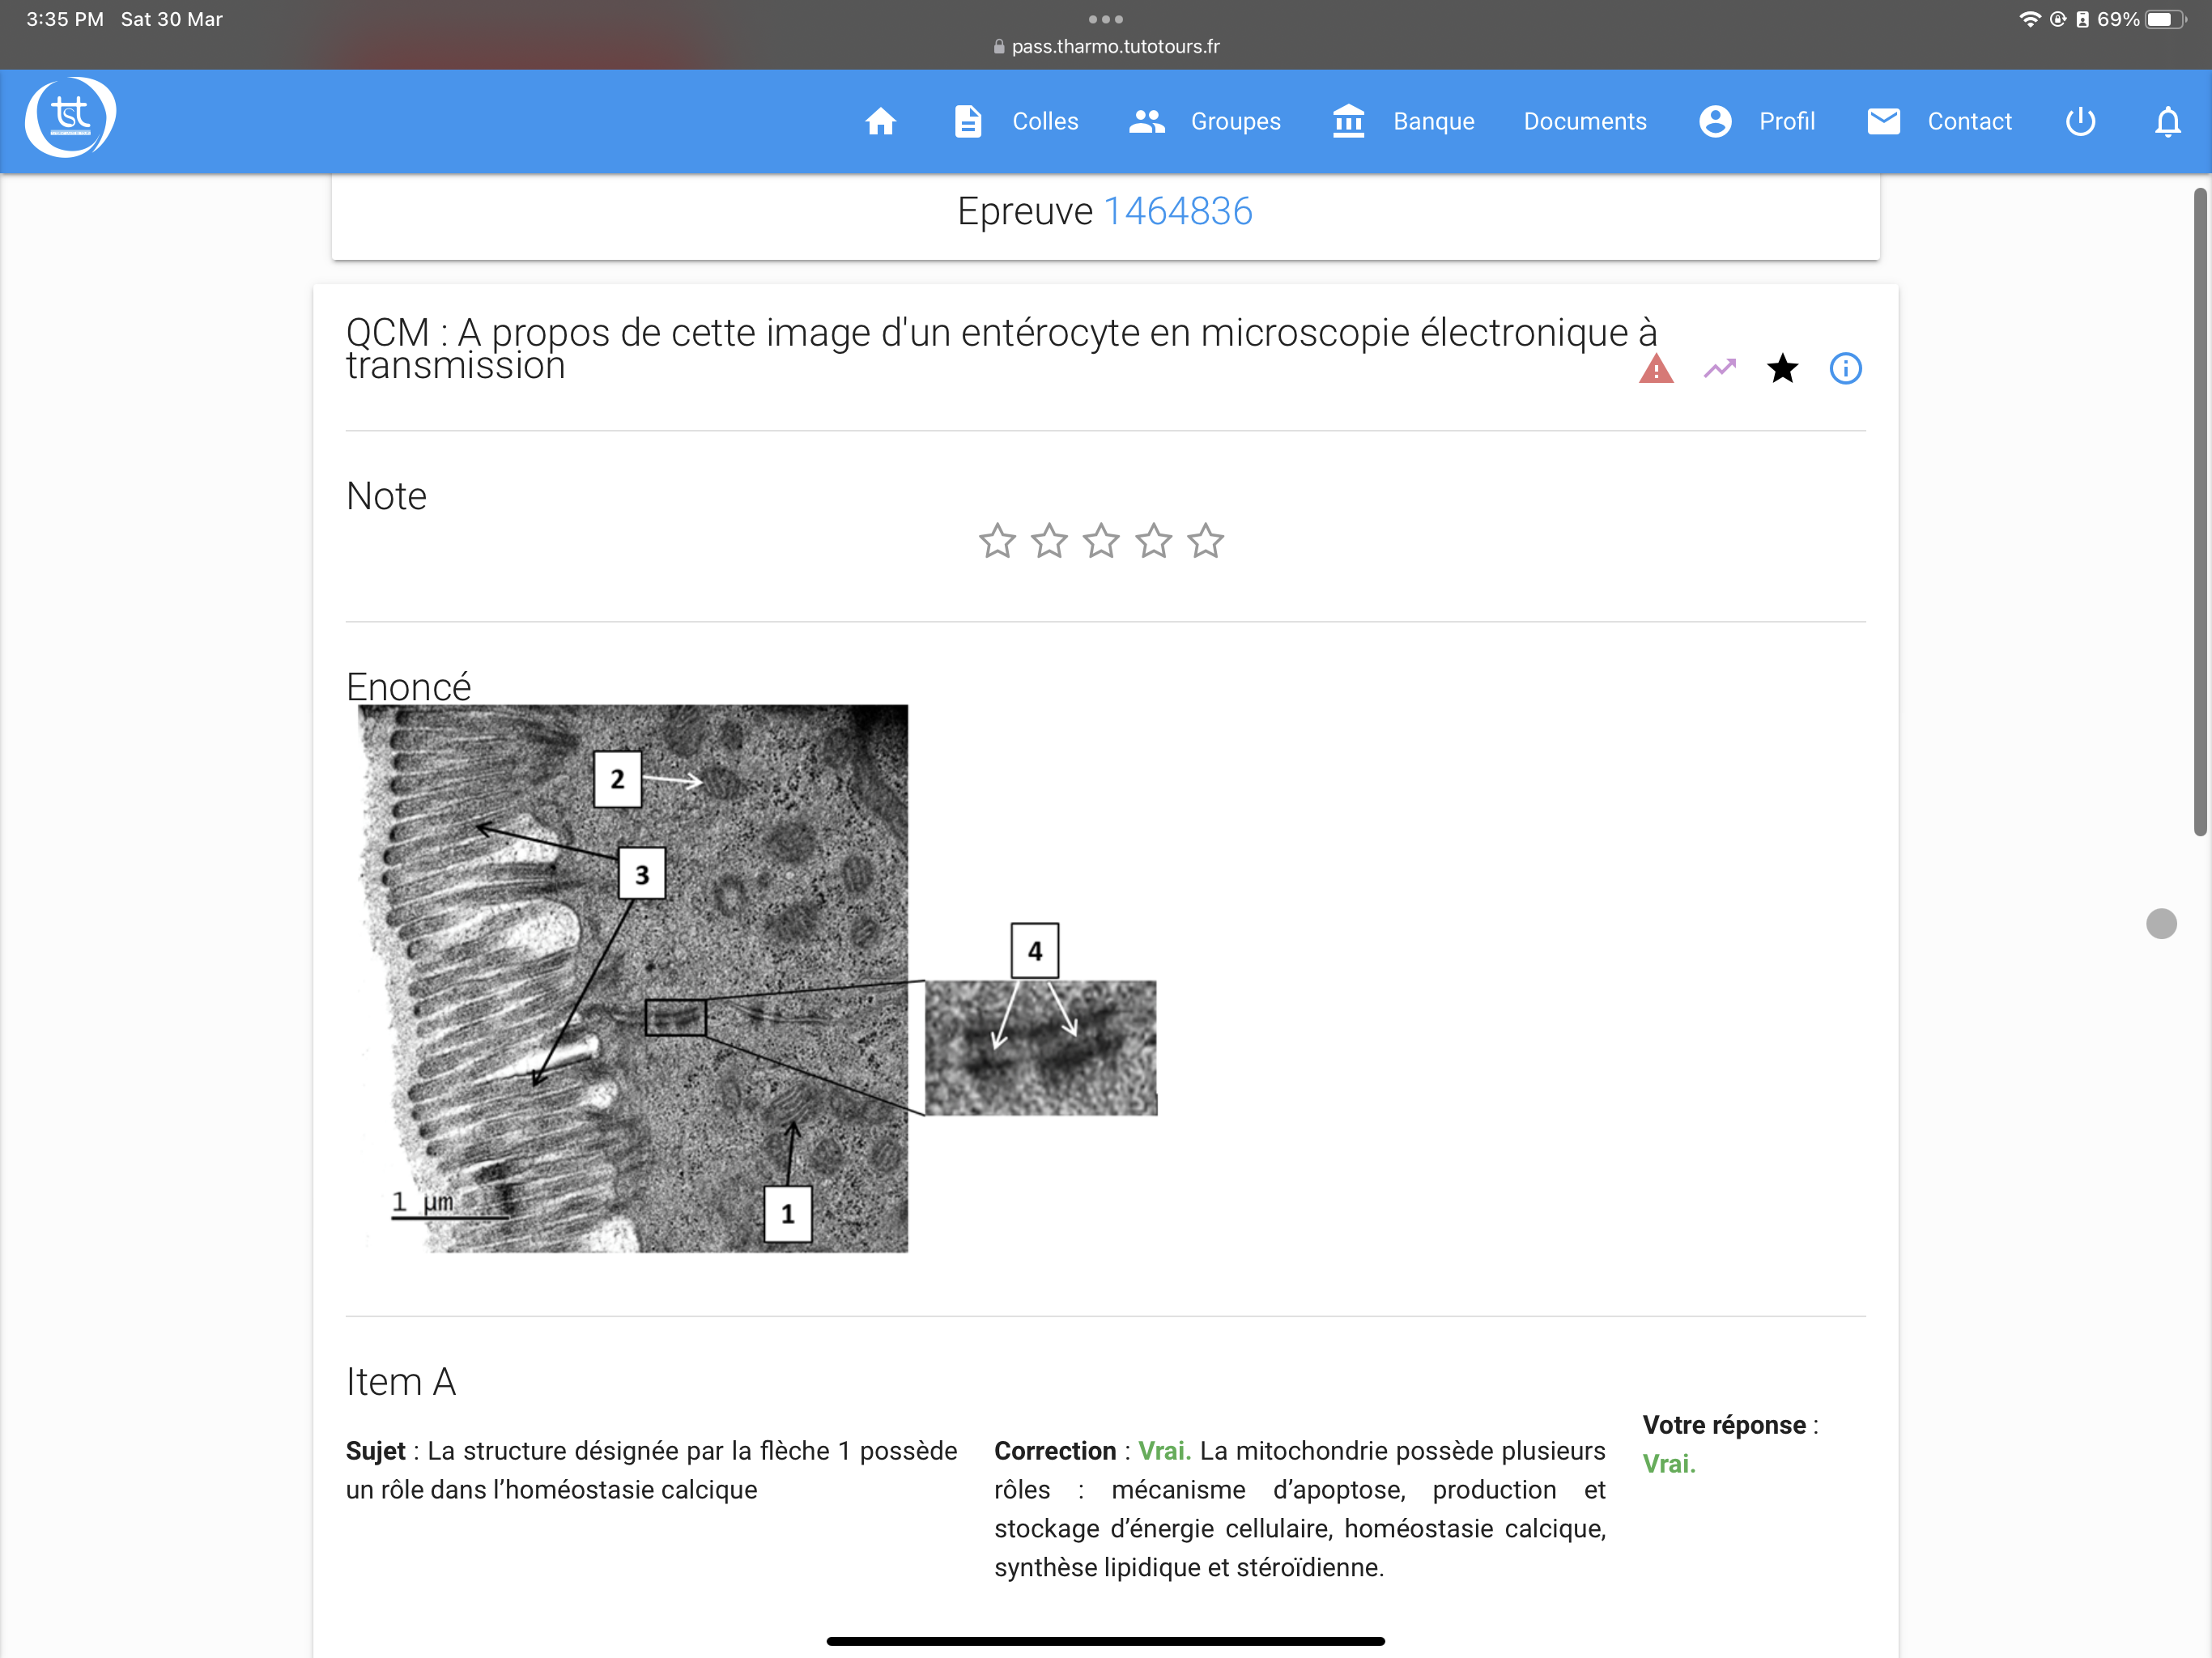
Task: Open the Colles menu item
Action: click(x=1045, y=121)
